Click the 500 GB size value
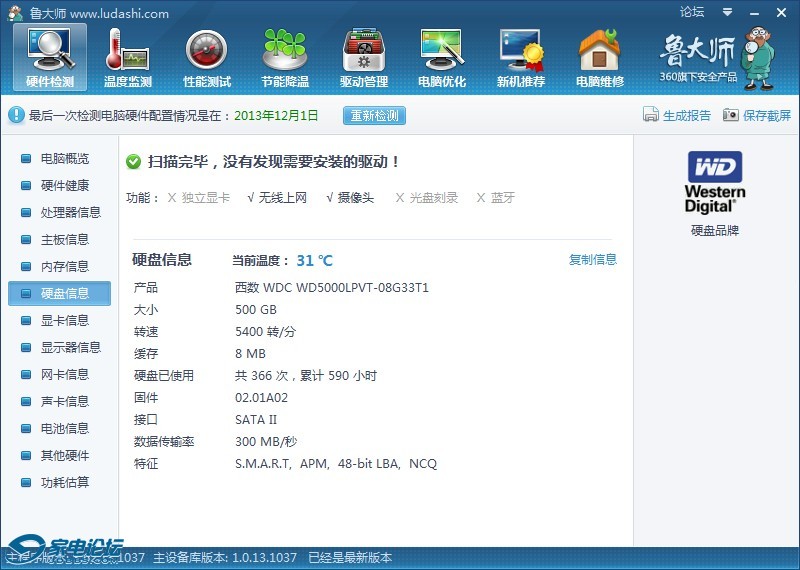The image size is (800, 570). [256, 310]
